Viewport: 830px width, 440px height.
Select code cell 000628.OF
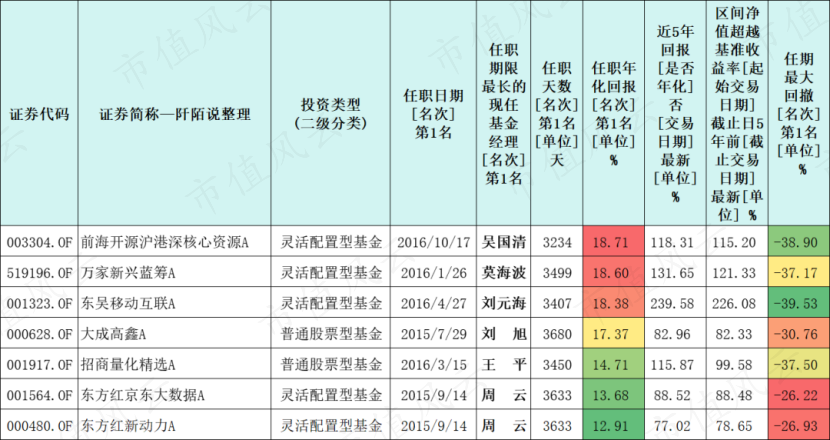39,334
